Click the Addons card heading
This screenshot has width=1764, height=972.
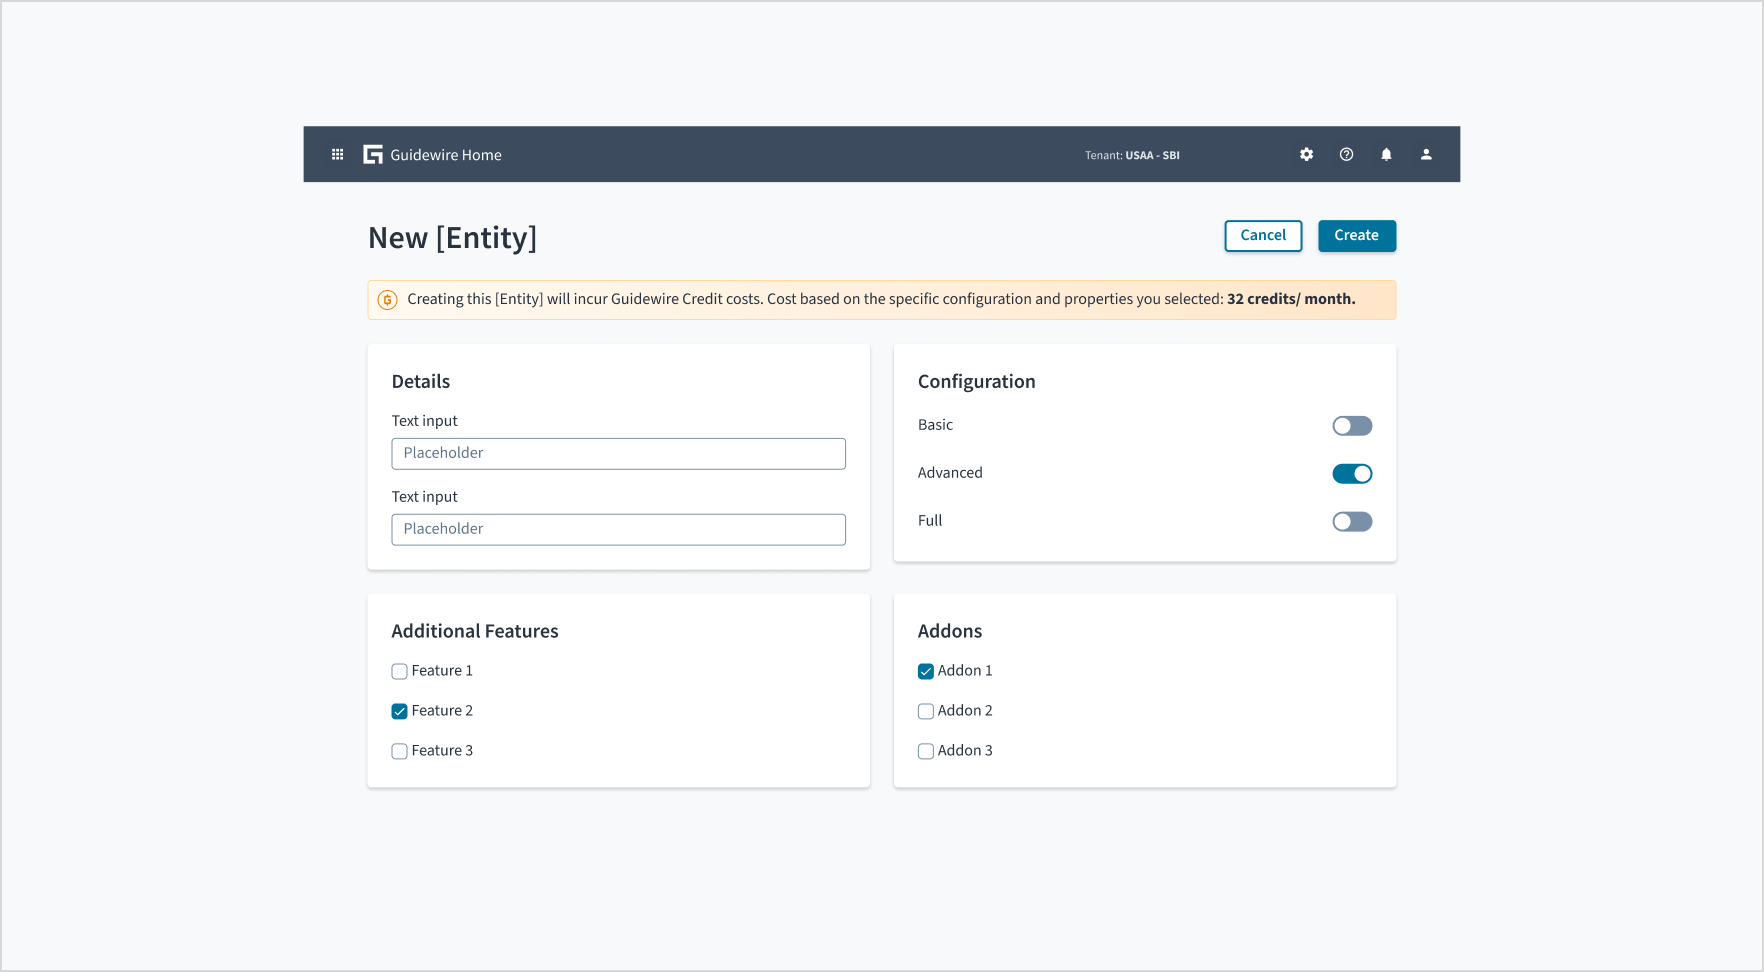click(950, 631)
